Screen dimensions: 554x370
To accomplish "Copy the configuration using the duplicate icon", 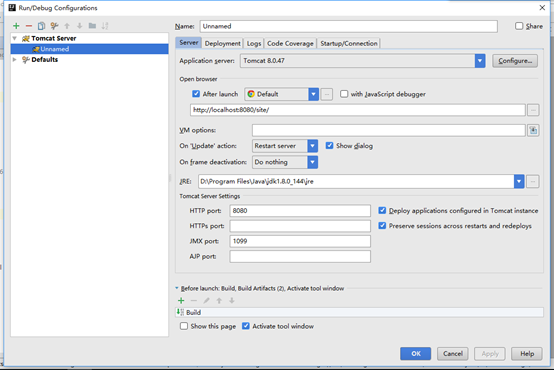I will coord(41,26).
